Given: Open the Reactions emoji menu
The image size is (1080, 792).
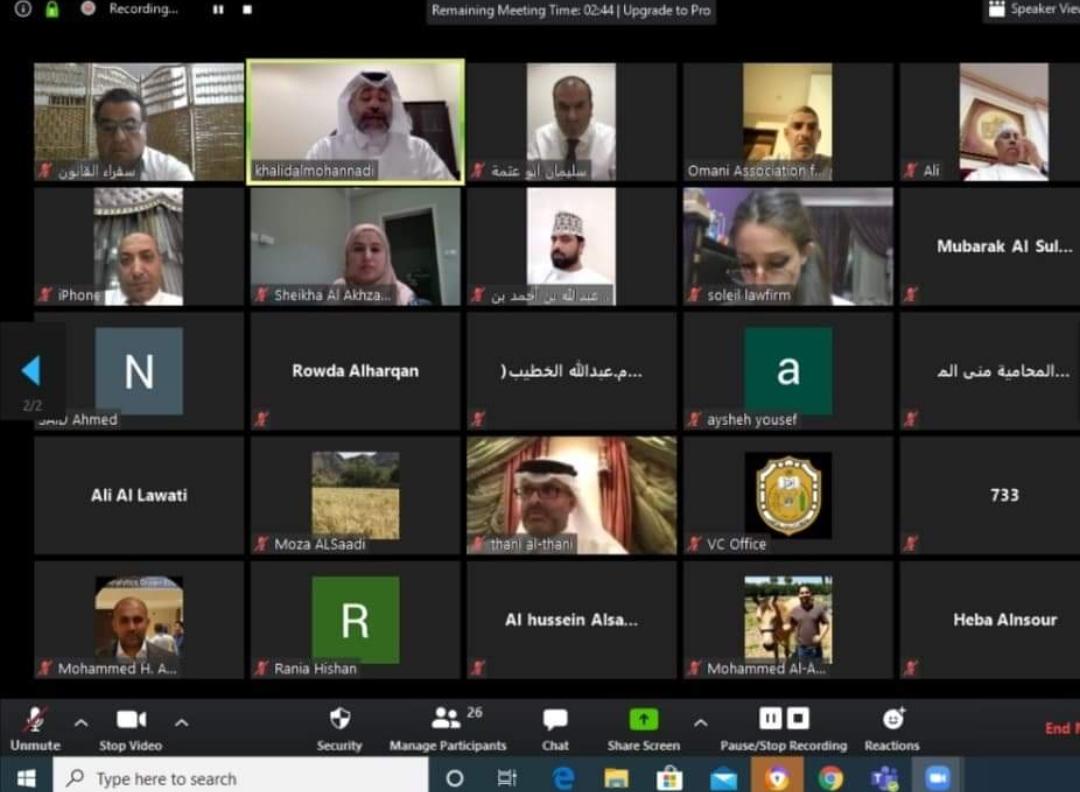Looking at the screenshot, I should (x=892, y=719).
